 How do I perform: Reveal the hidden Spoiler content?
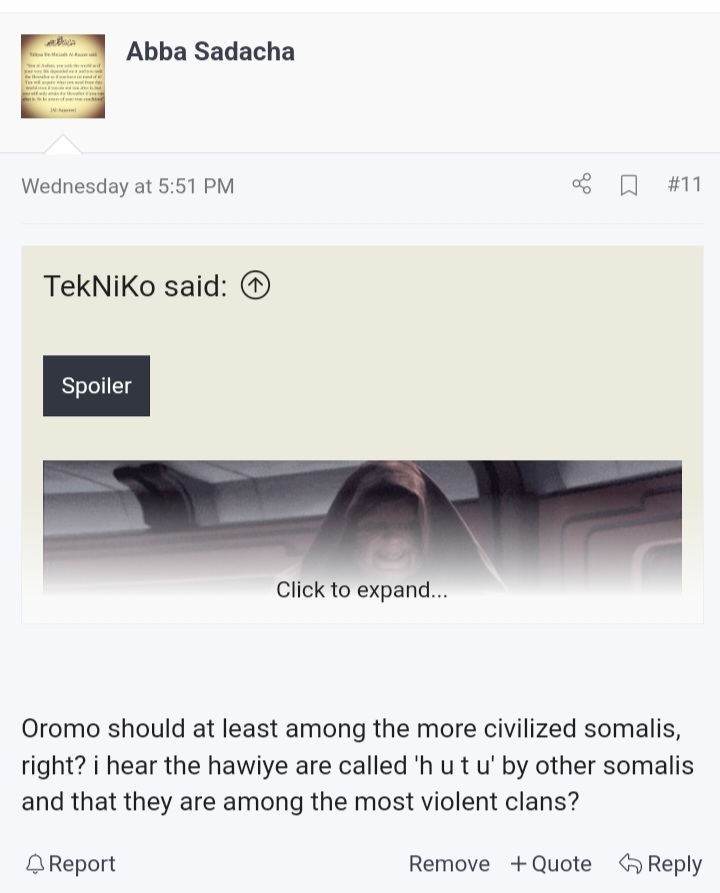(x=96, y=386)
